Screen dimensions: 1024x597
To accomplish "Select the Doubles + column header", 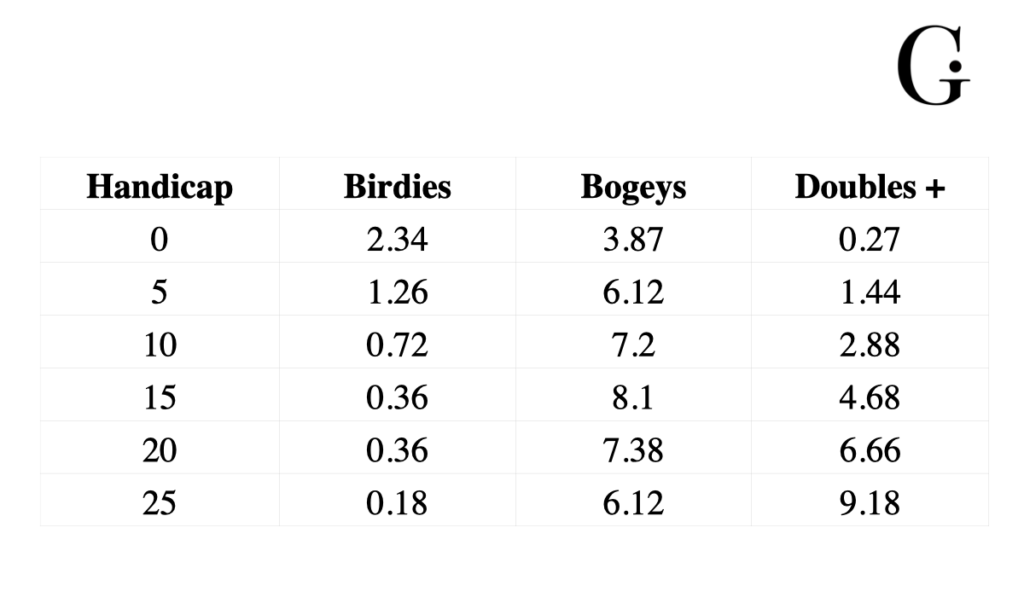I will pyautogui.click(x=869, y=187).
